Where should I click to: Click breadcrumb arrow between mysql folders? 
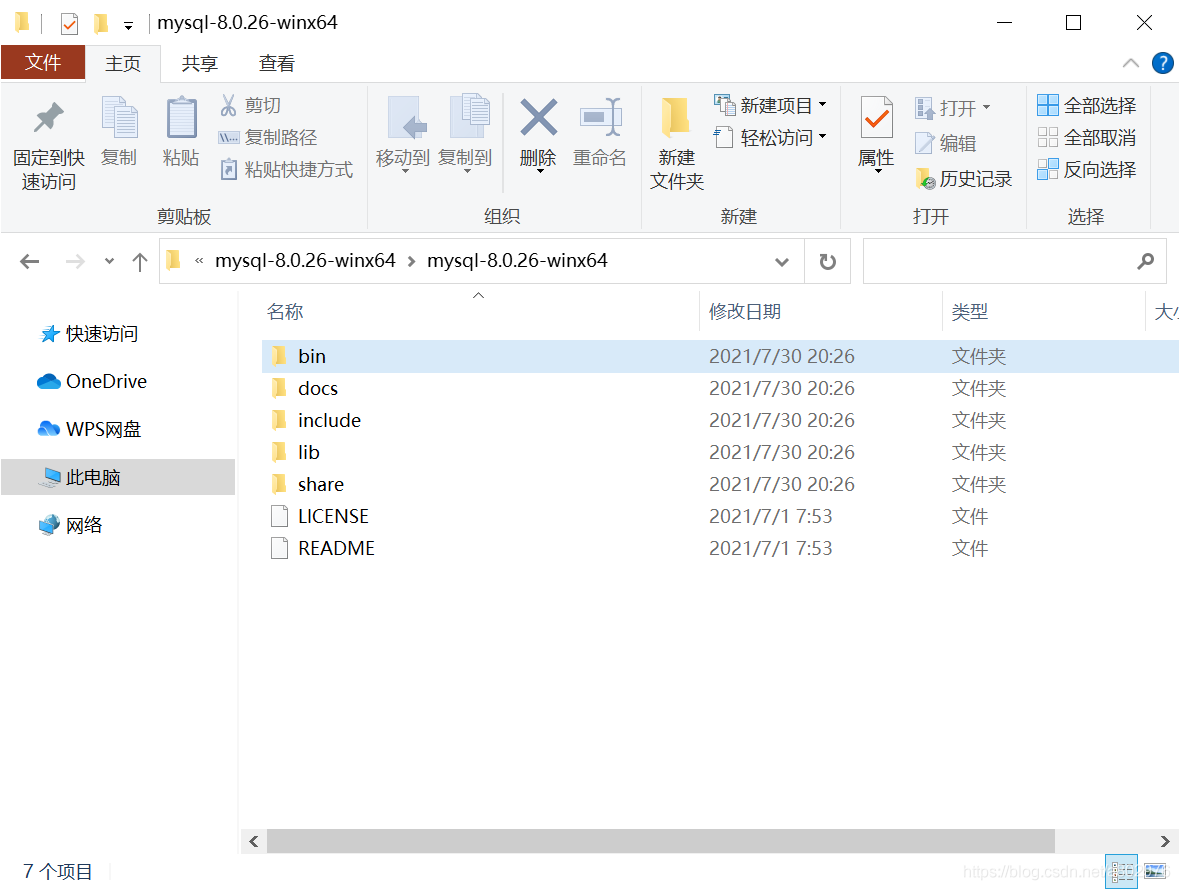[412, 262]
